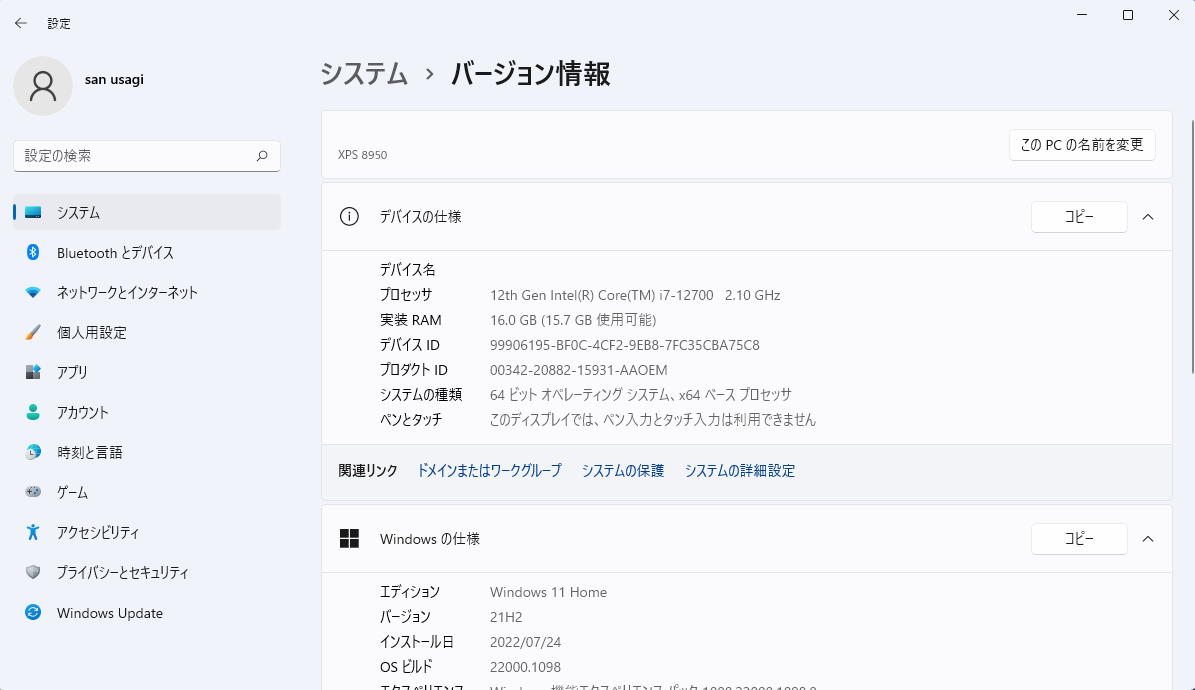Select 個人用設定 in the sidebar
Viewport: 1195px width, 690px height.
click(x=147, y=332)
